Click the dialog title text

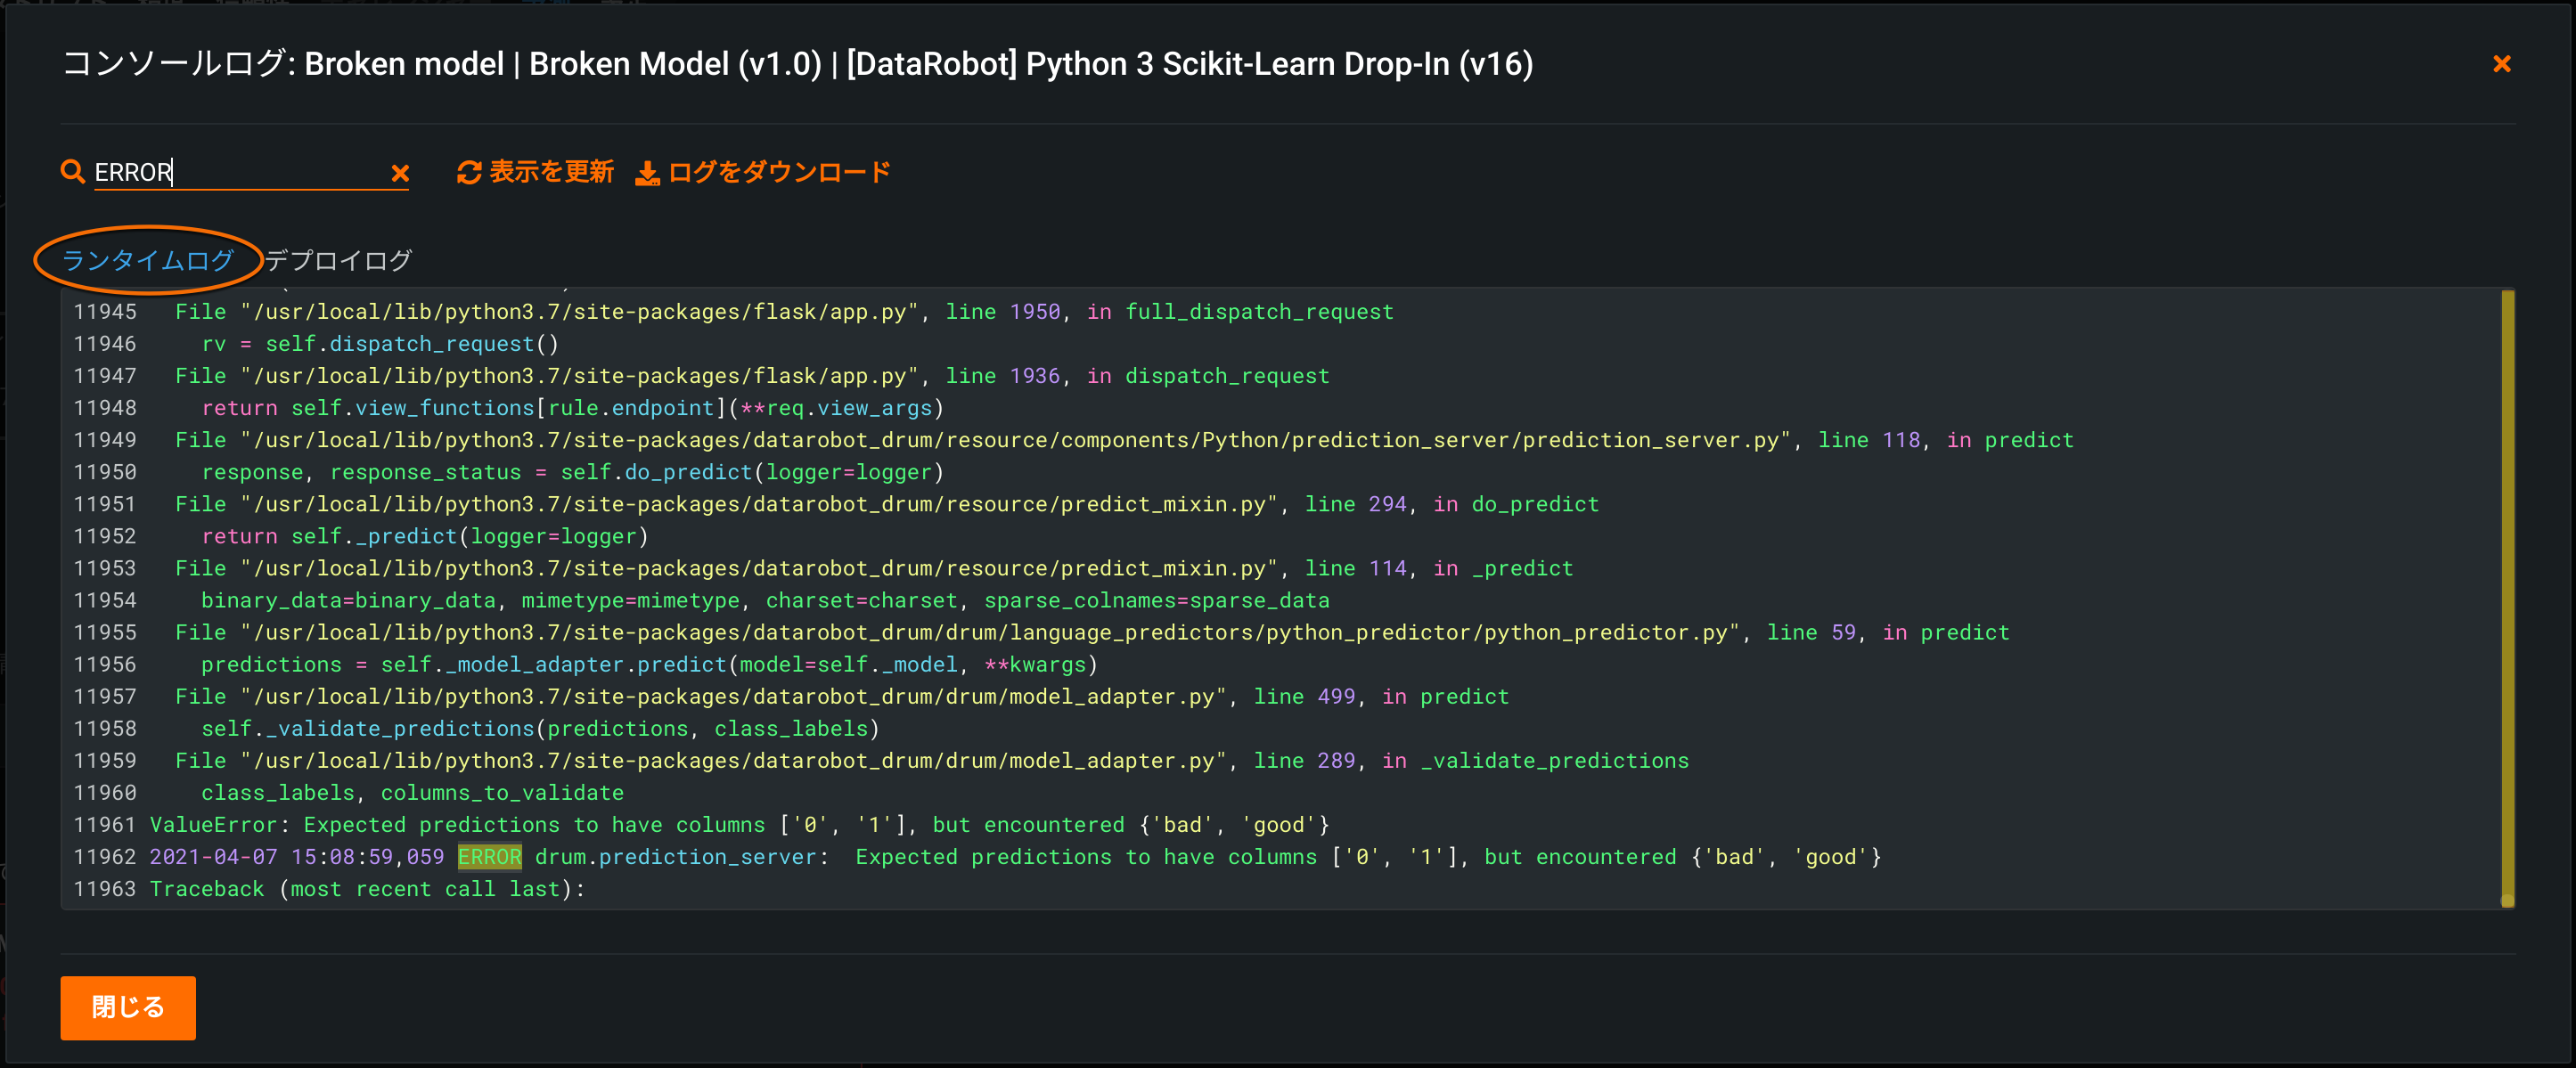click(796, 64)
